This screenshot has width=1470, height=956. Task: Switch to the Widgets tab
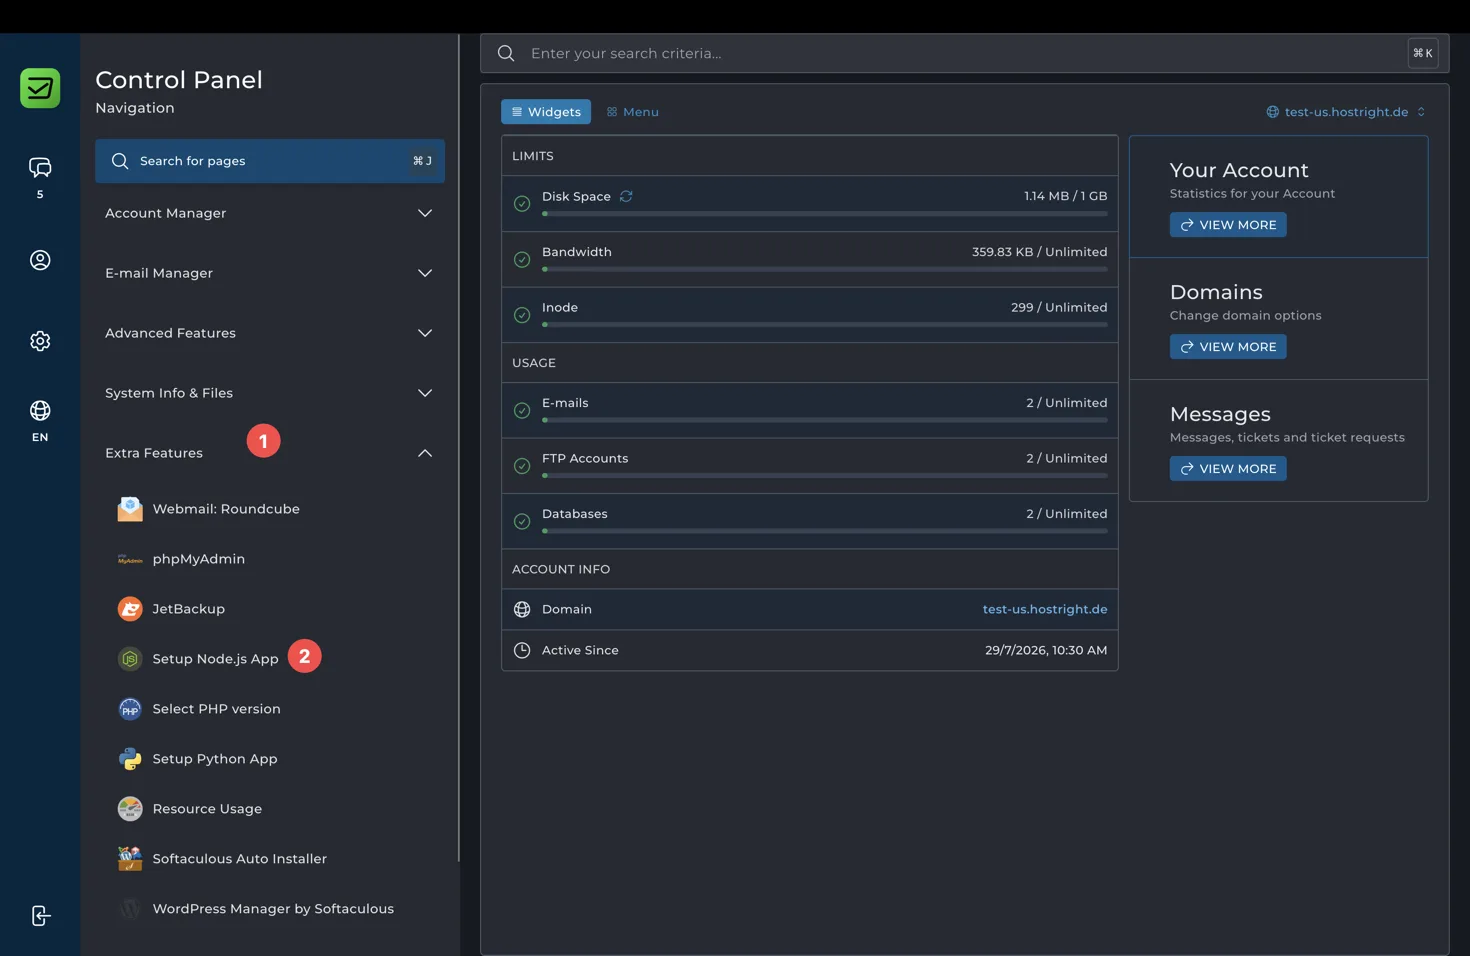pos(546,112)
